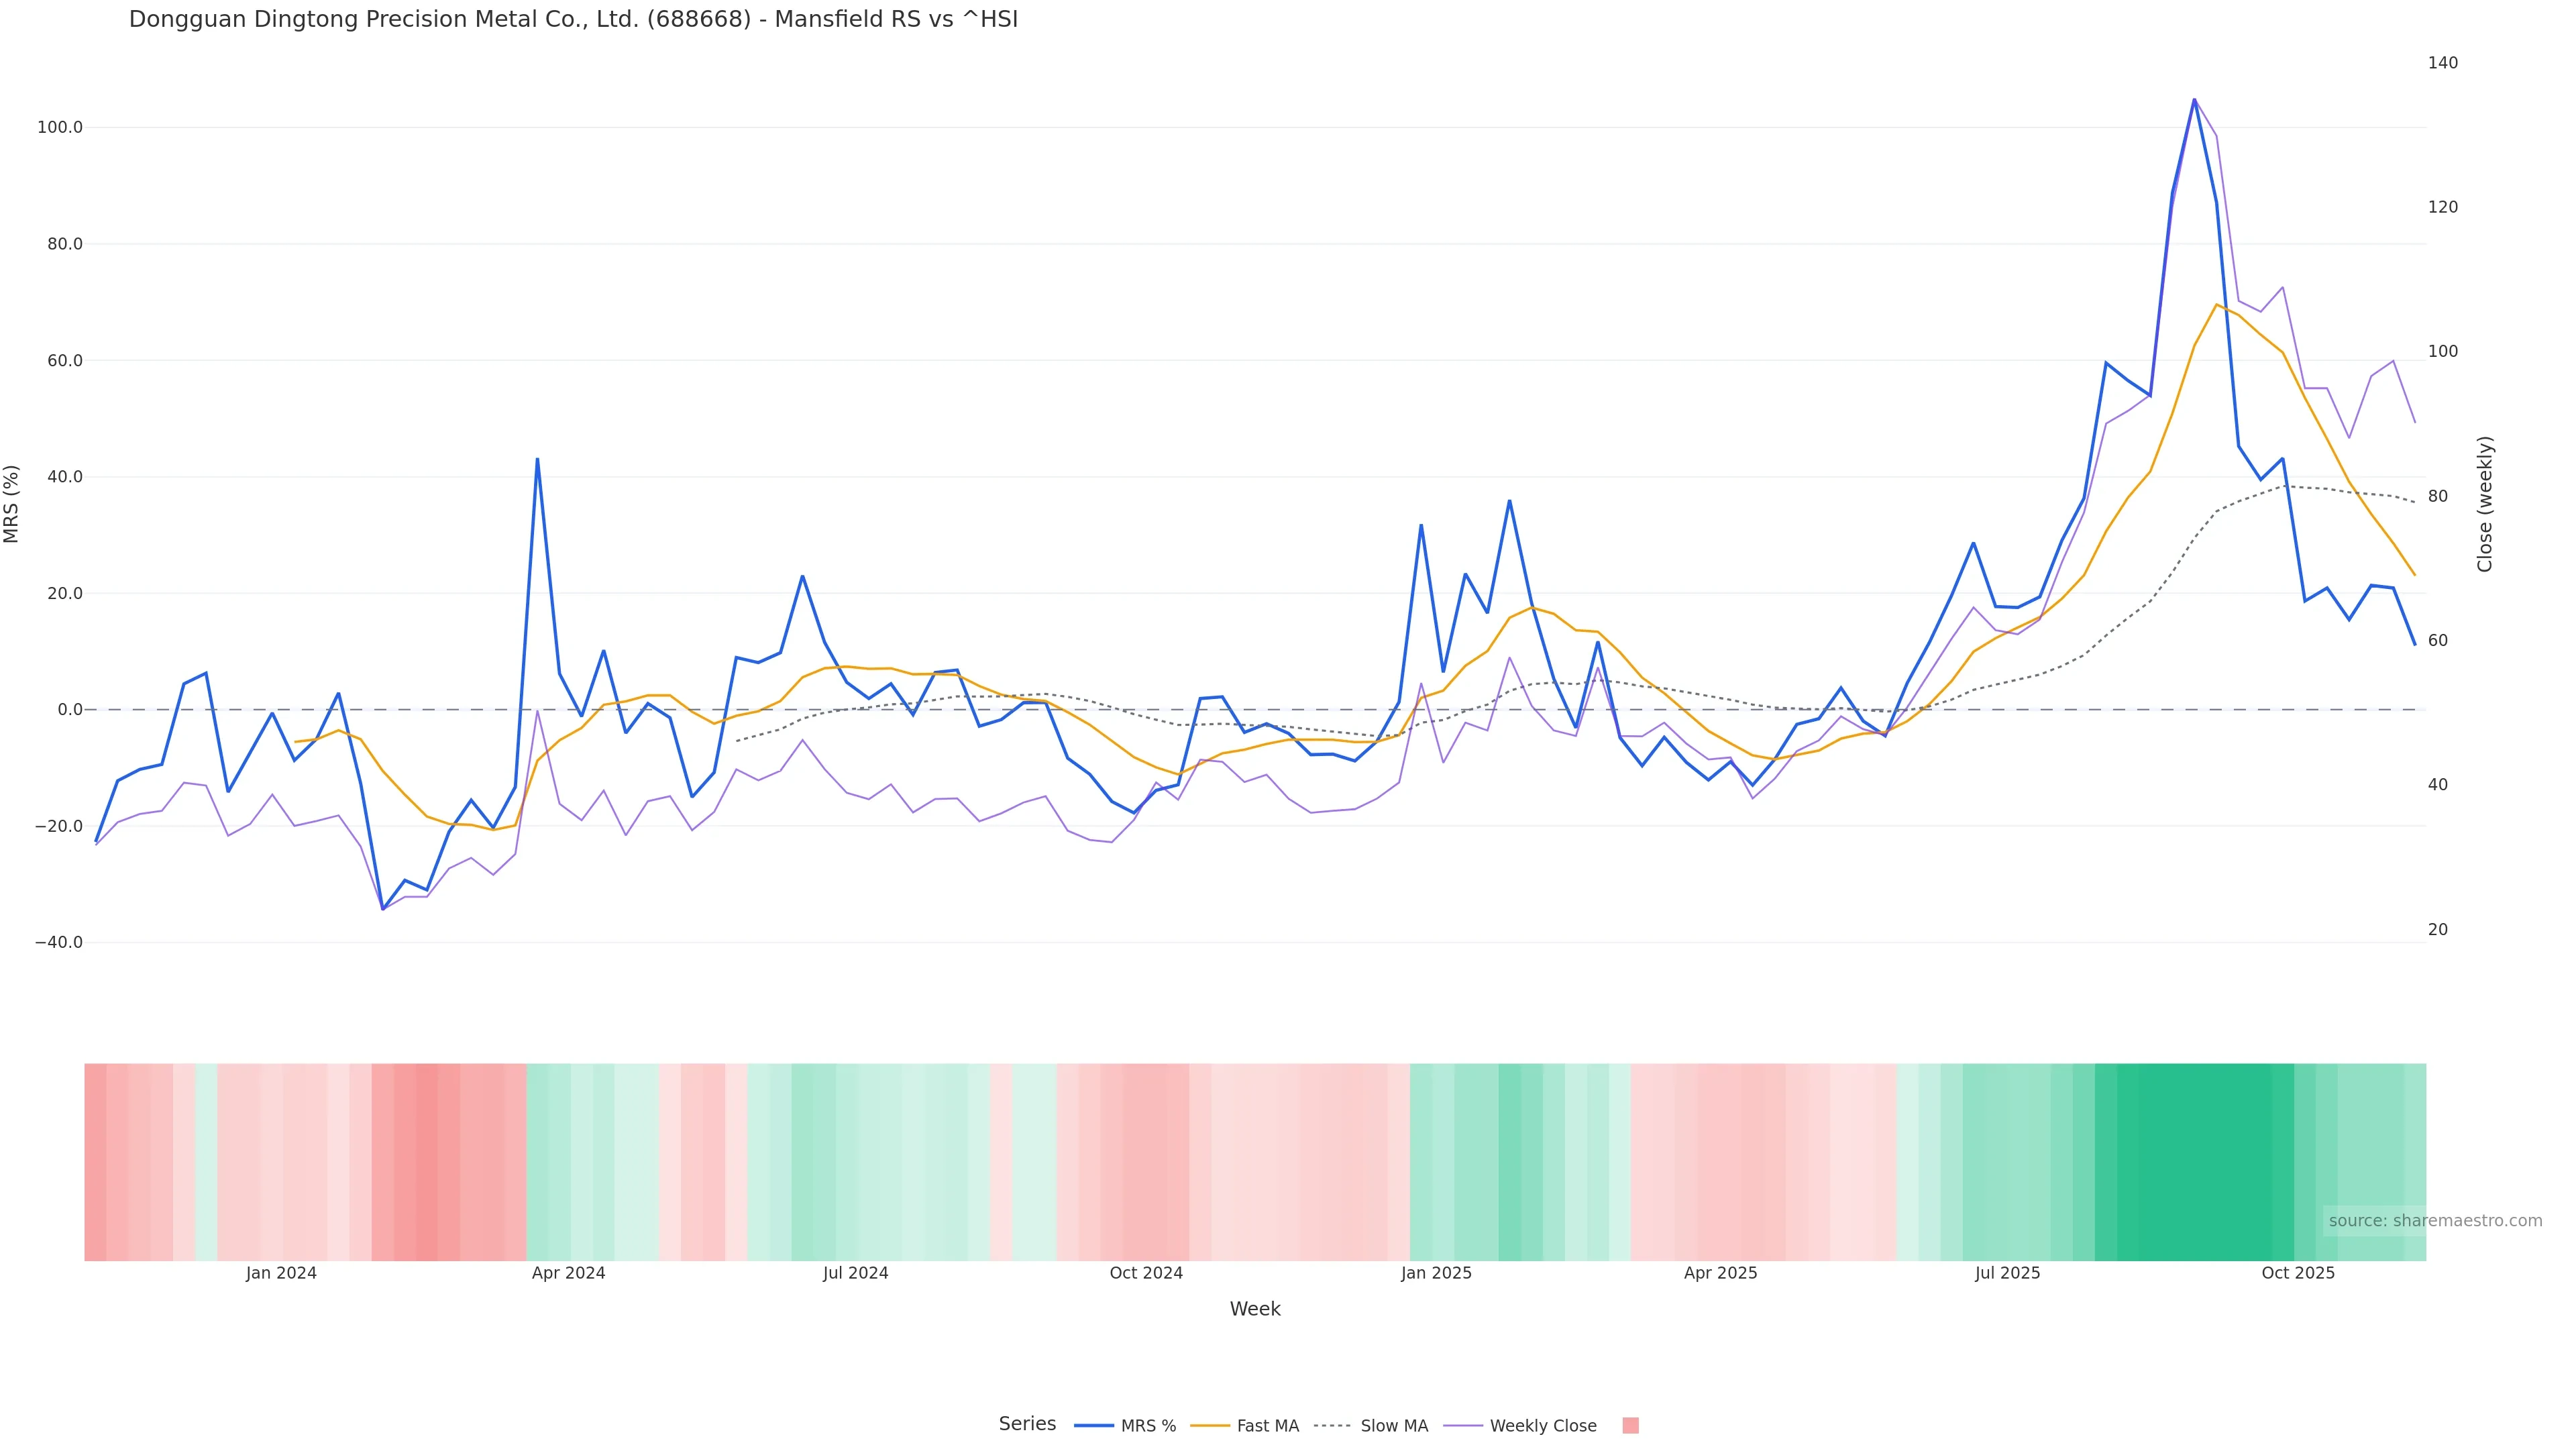Click the Oct 2025 x-axis tick label

coord(2298,1273)
